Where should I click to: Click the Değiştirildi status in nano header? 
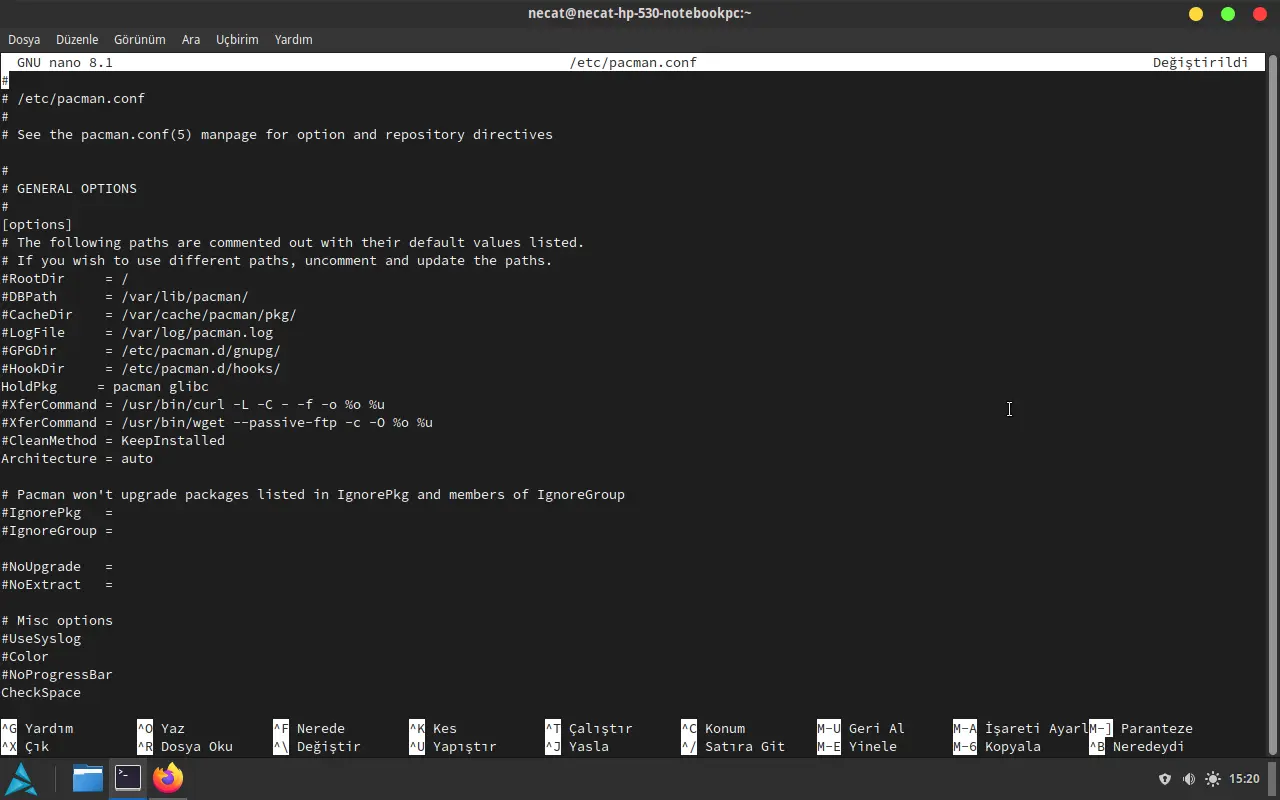(x=1201, y=62)
